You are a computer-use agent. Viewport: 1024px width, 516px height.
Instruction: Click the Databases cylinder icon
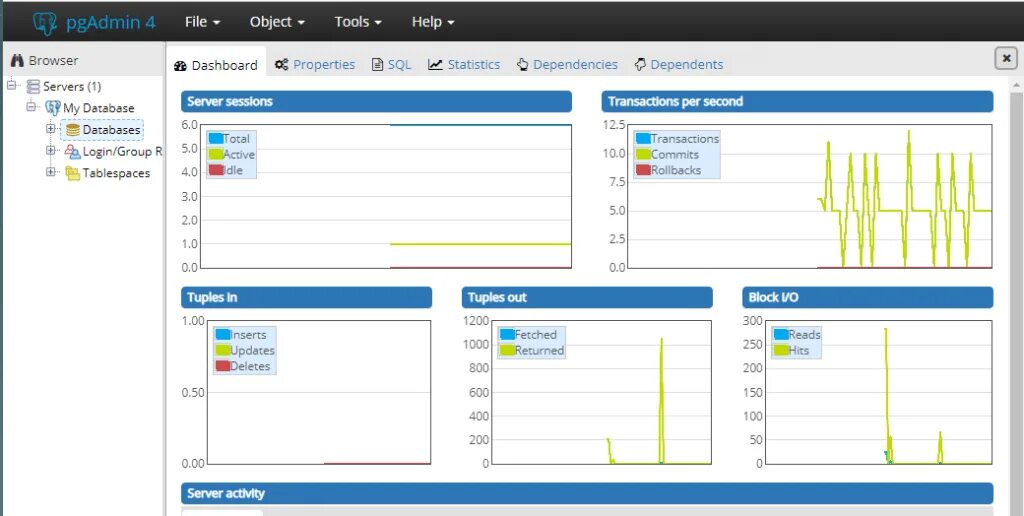(72, 130)
